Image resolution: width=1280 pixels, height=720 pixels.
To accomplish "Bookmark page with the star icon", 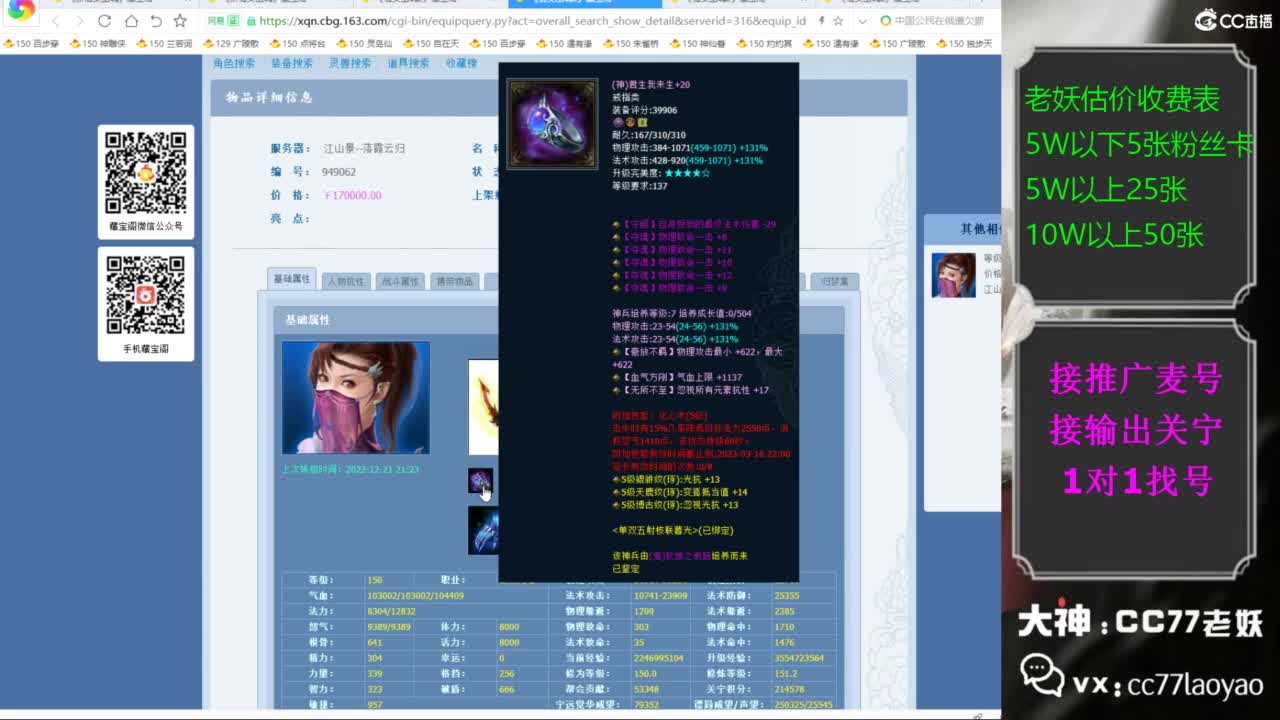I will tap(180, 21).
